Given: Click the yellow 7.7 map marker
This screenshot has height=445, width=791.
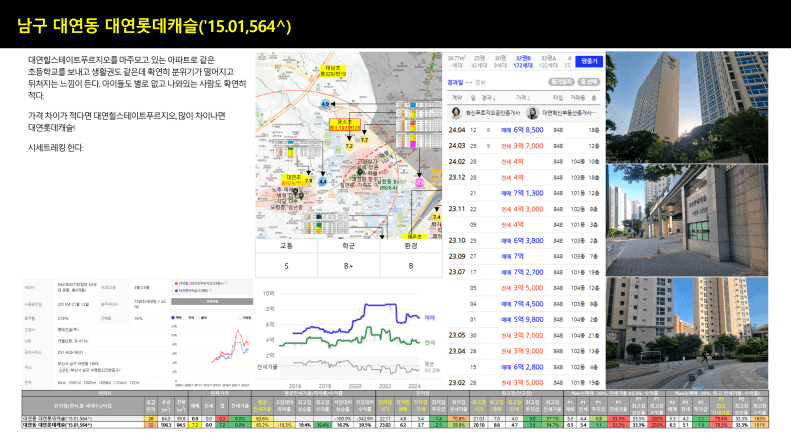Looking at the screenshot, I should point(364,140).
